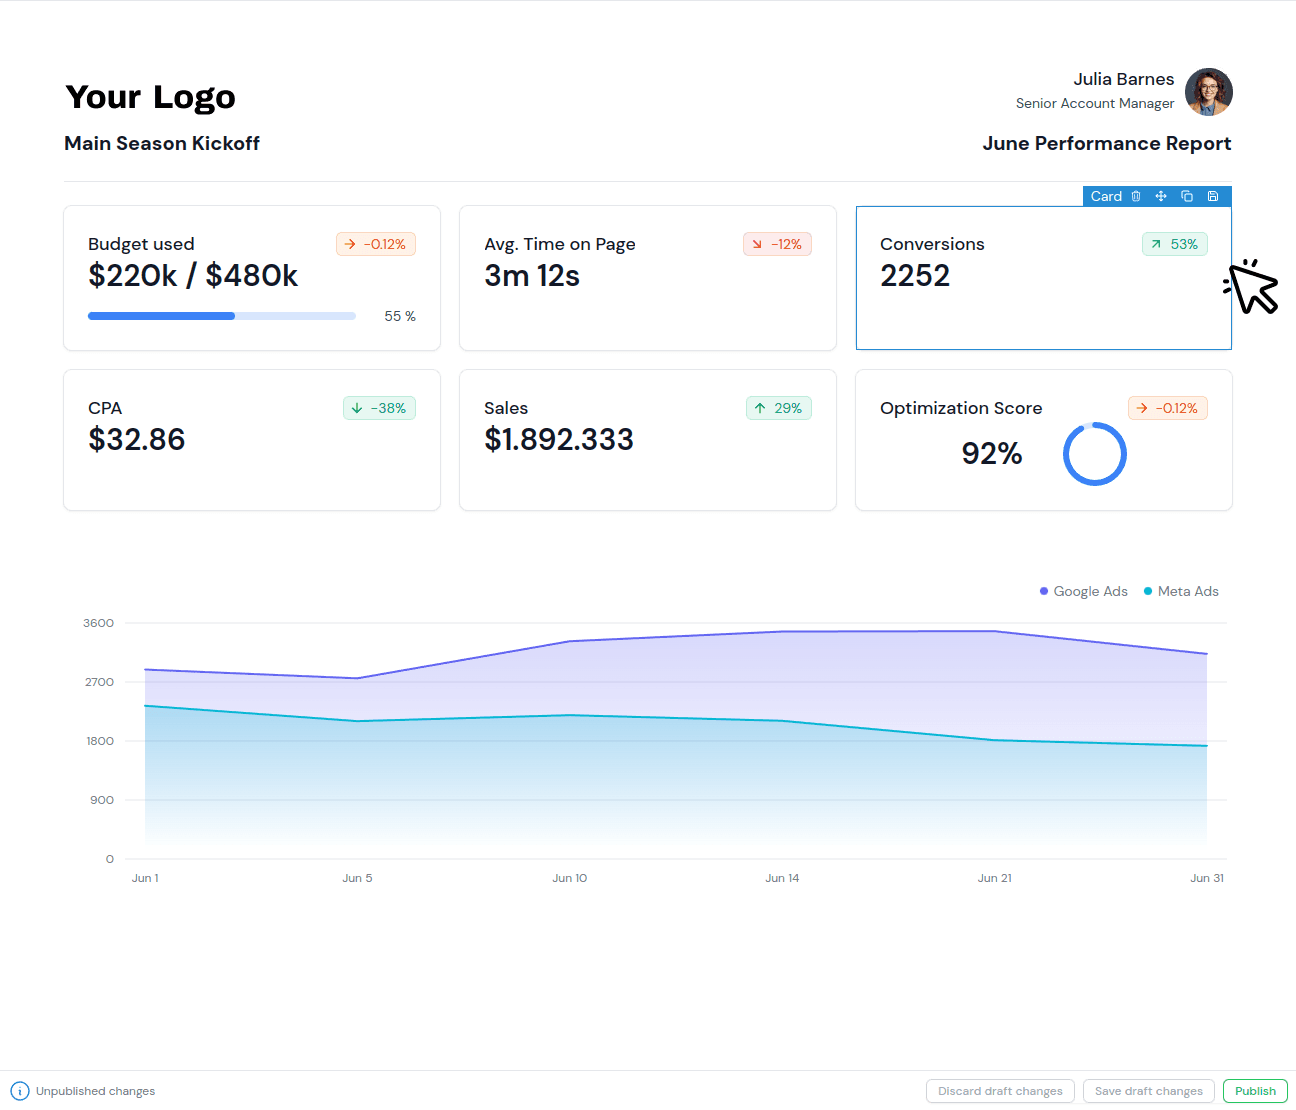Select the June Performance Report title
This screenshot has width=1296, height=1110.
coord(1106,143)
